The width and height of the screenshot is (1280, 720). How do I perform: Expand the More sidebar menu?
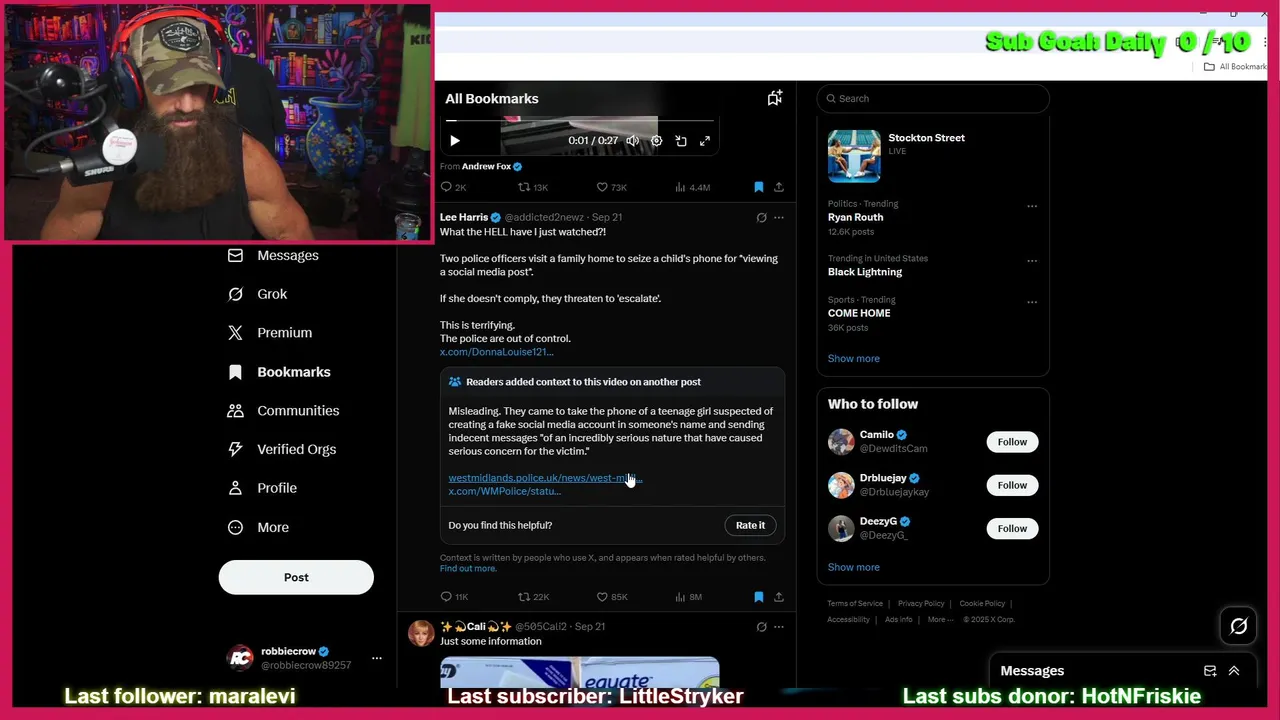click(258, 527)
